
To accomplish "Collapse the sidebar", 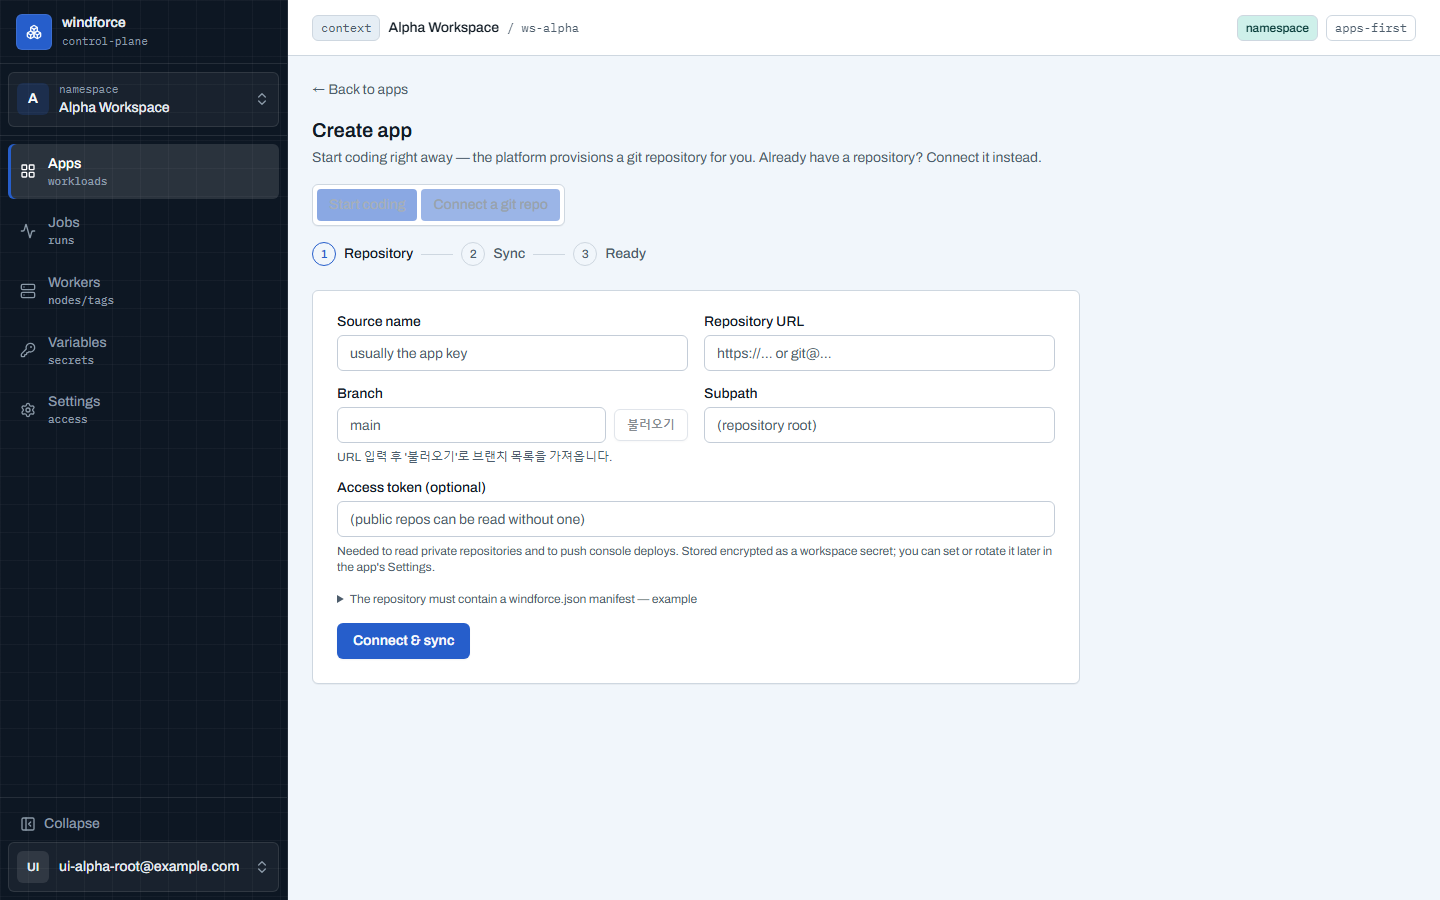I will click(144, 824).
